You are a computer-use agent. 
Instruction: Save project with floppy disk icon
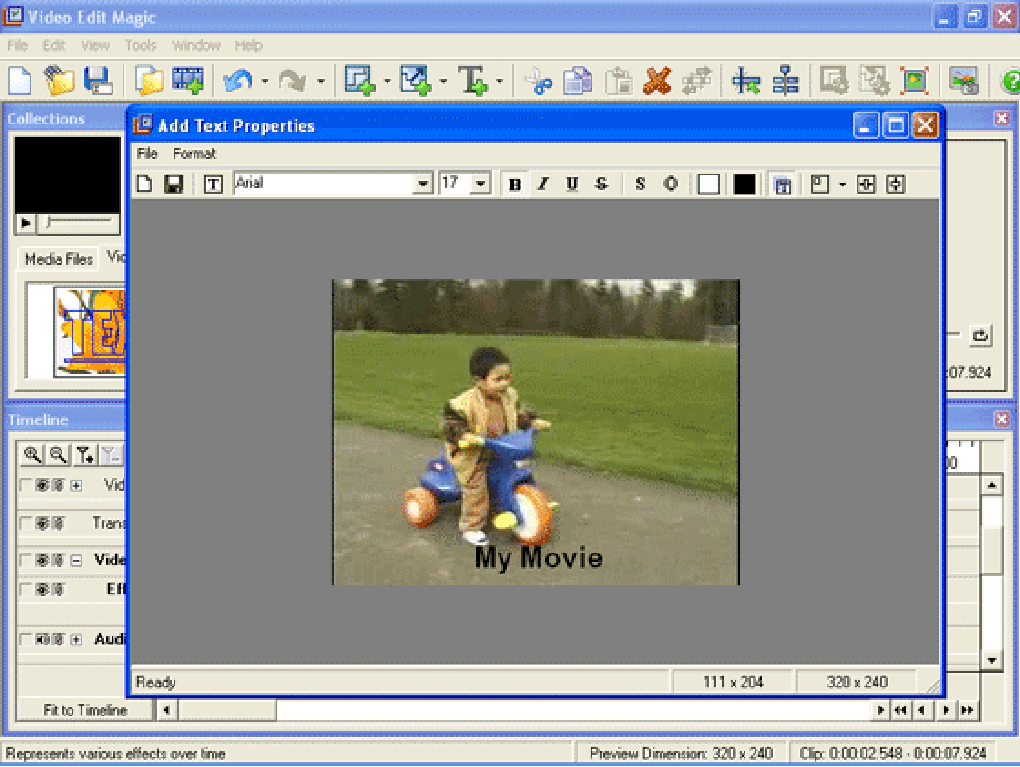pos(98,81)
